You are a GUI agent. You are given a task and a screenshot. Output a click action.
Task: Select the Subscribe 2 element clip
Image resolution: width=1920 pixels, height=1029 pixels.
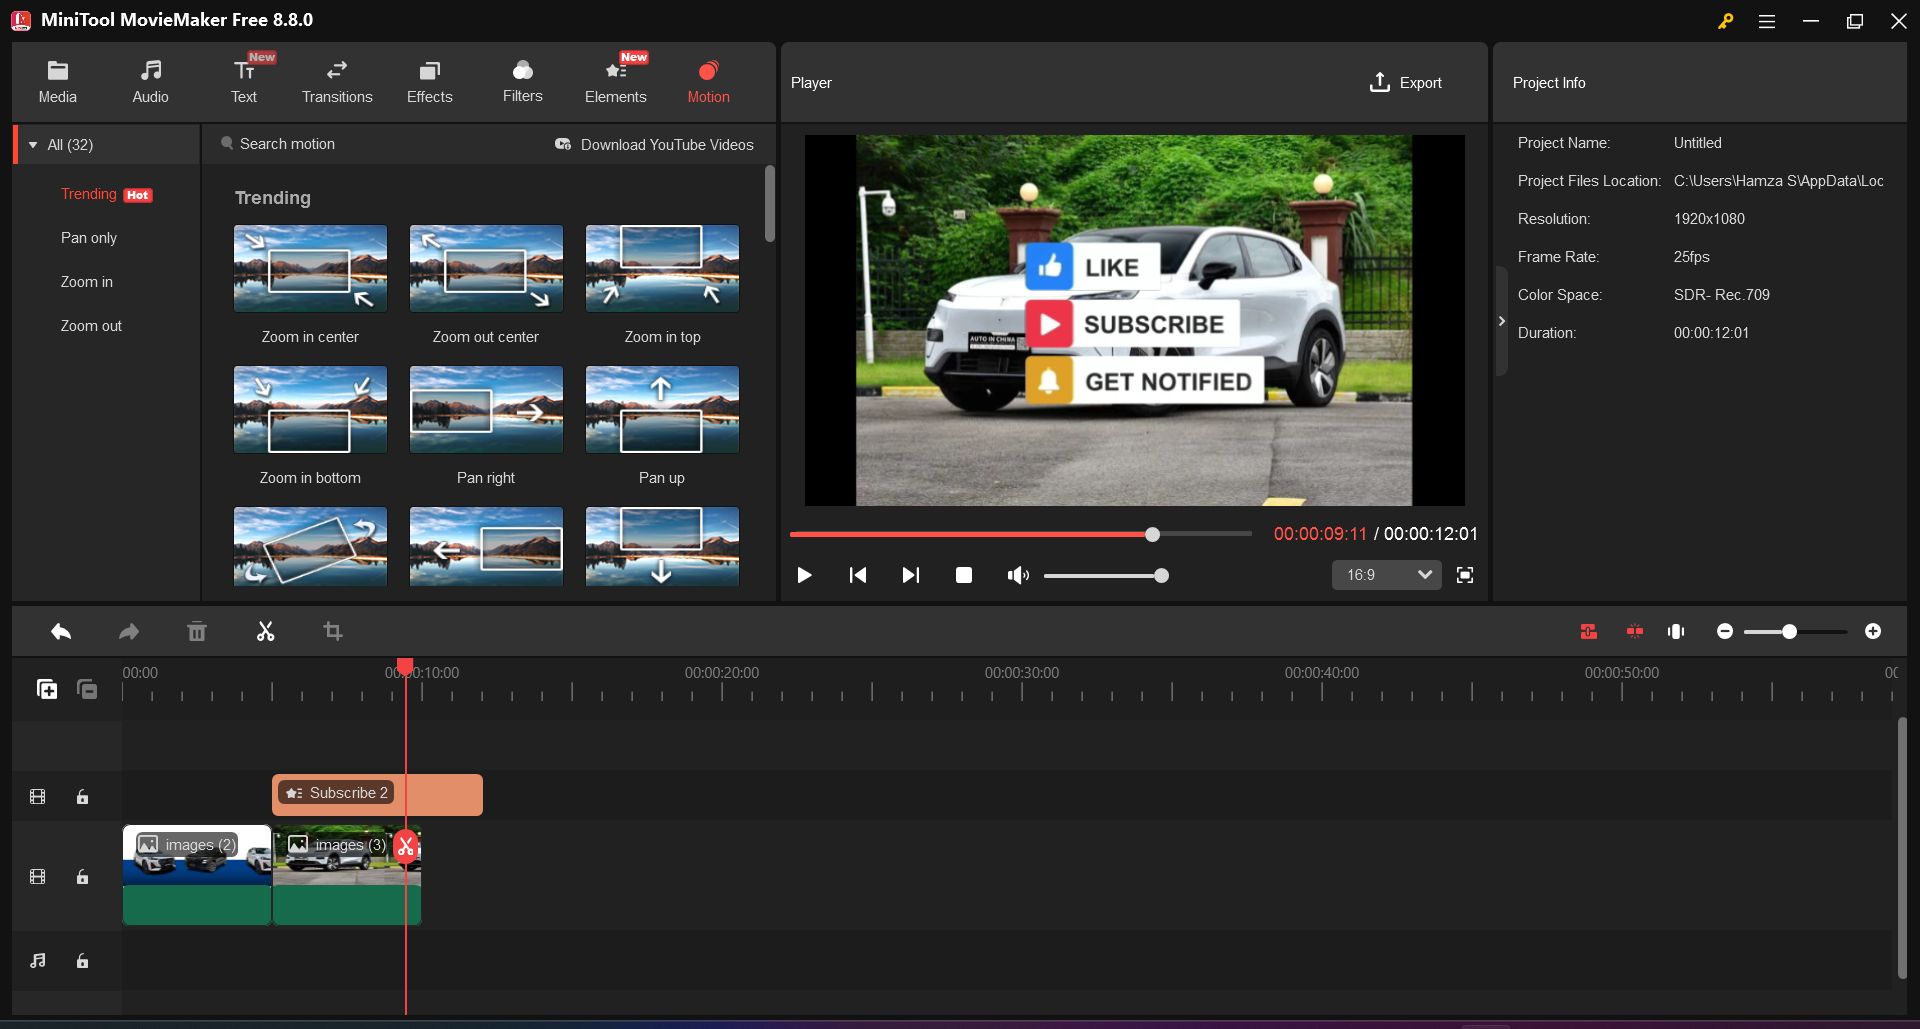click(x=377, y=795)
